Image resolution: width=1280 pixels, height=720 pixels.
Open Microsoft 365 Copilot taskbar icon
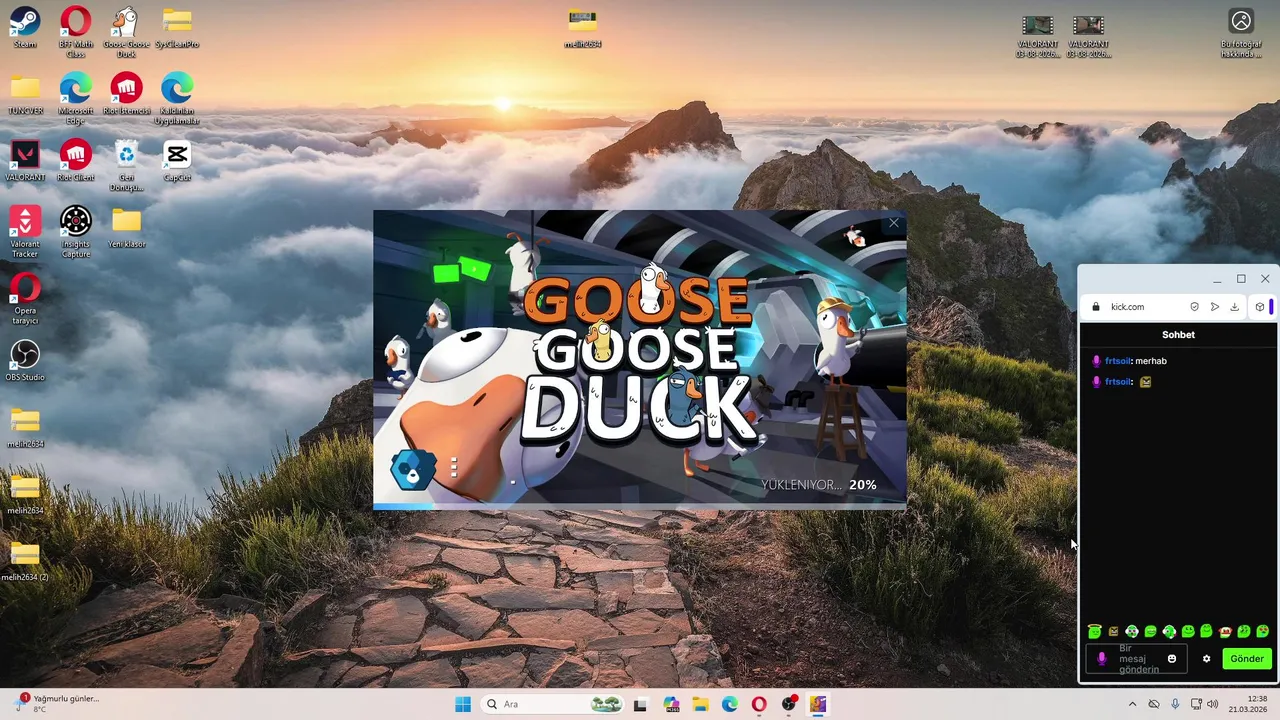tap(670, 704)
